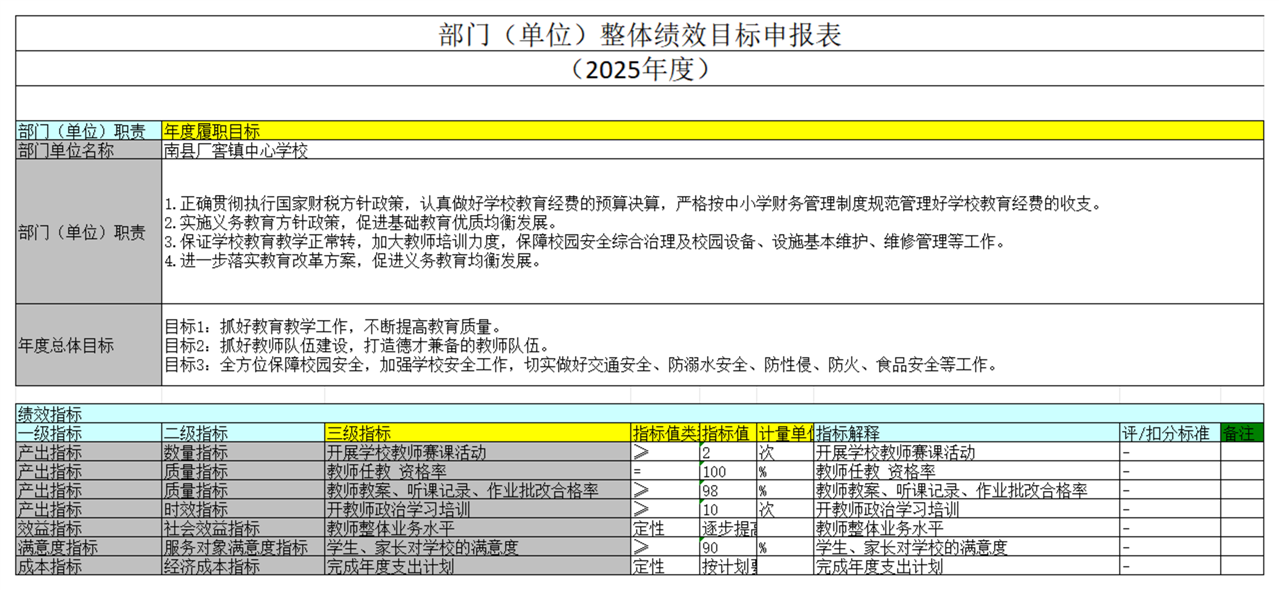Select 质量指标 in the 教师任教 资格率 row

[243, 471]
